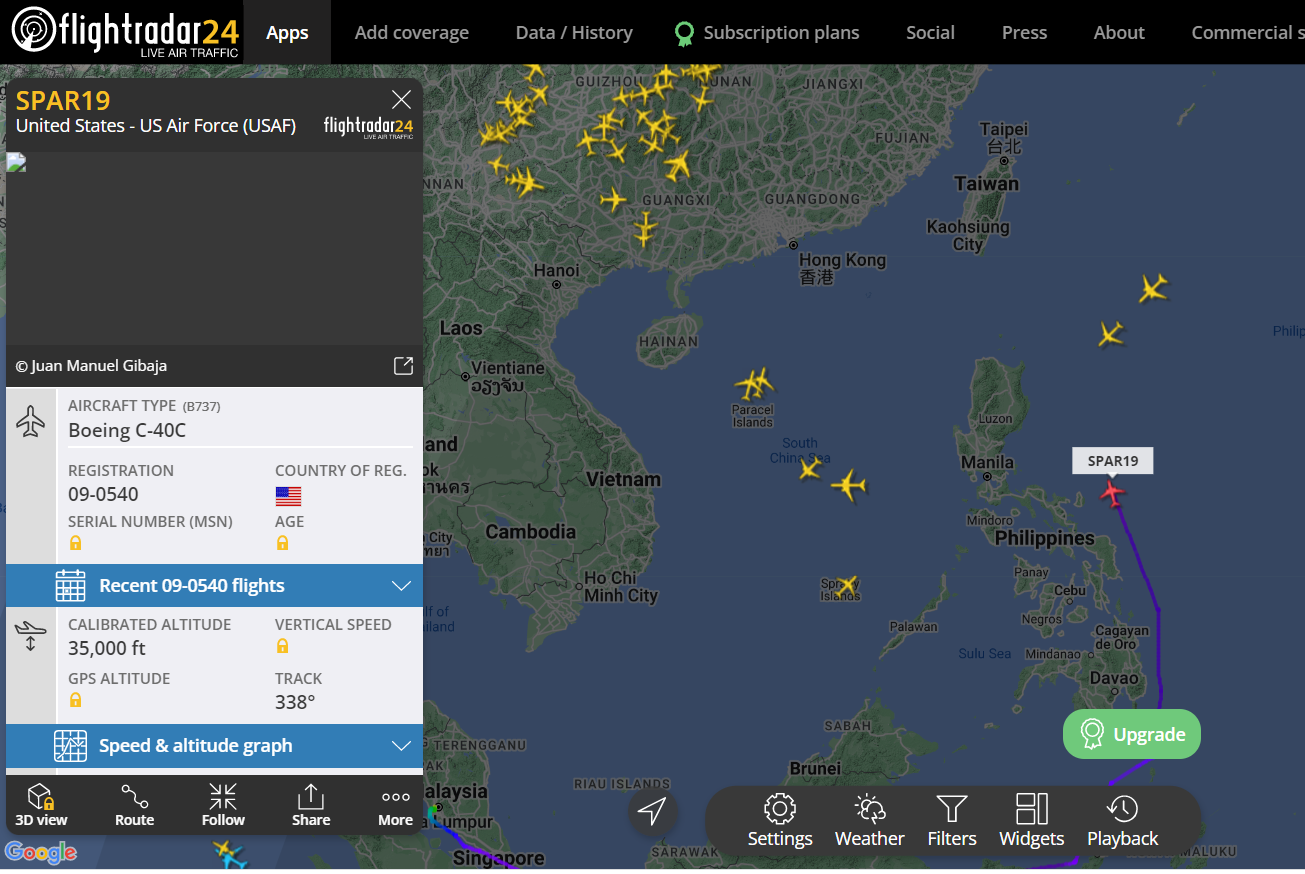This screenshot has width=1305, height=874.
Task: Click yellow aircraft east of Taiwan
Action: click(x=1153, y=289)
